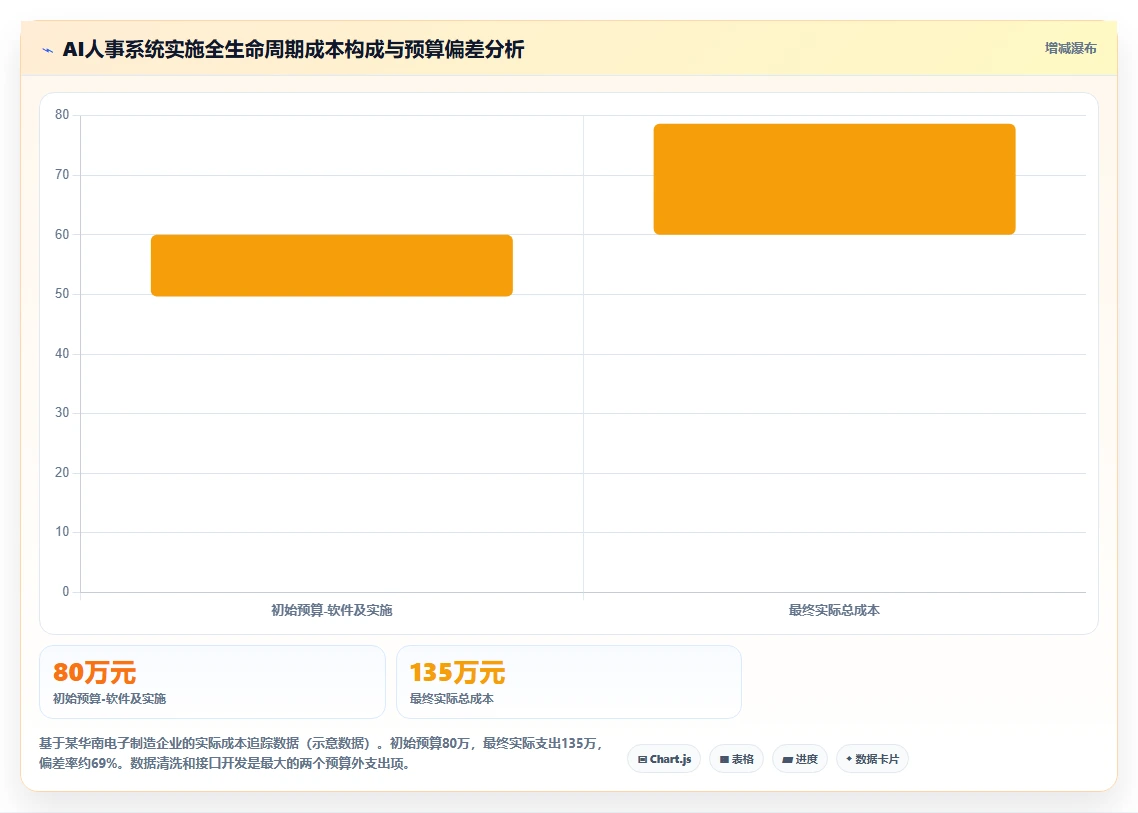Click y-axis value 70
The height and width of the screenshot is (813, 1138).
click(62, 175)
